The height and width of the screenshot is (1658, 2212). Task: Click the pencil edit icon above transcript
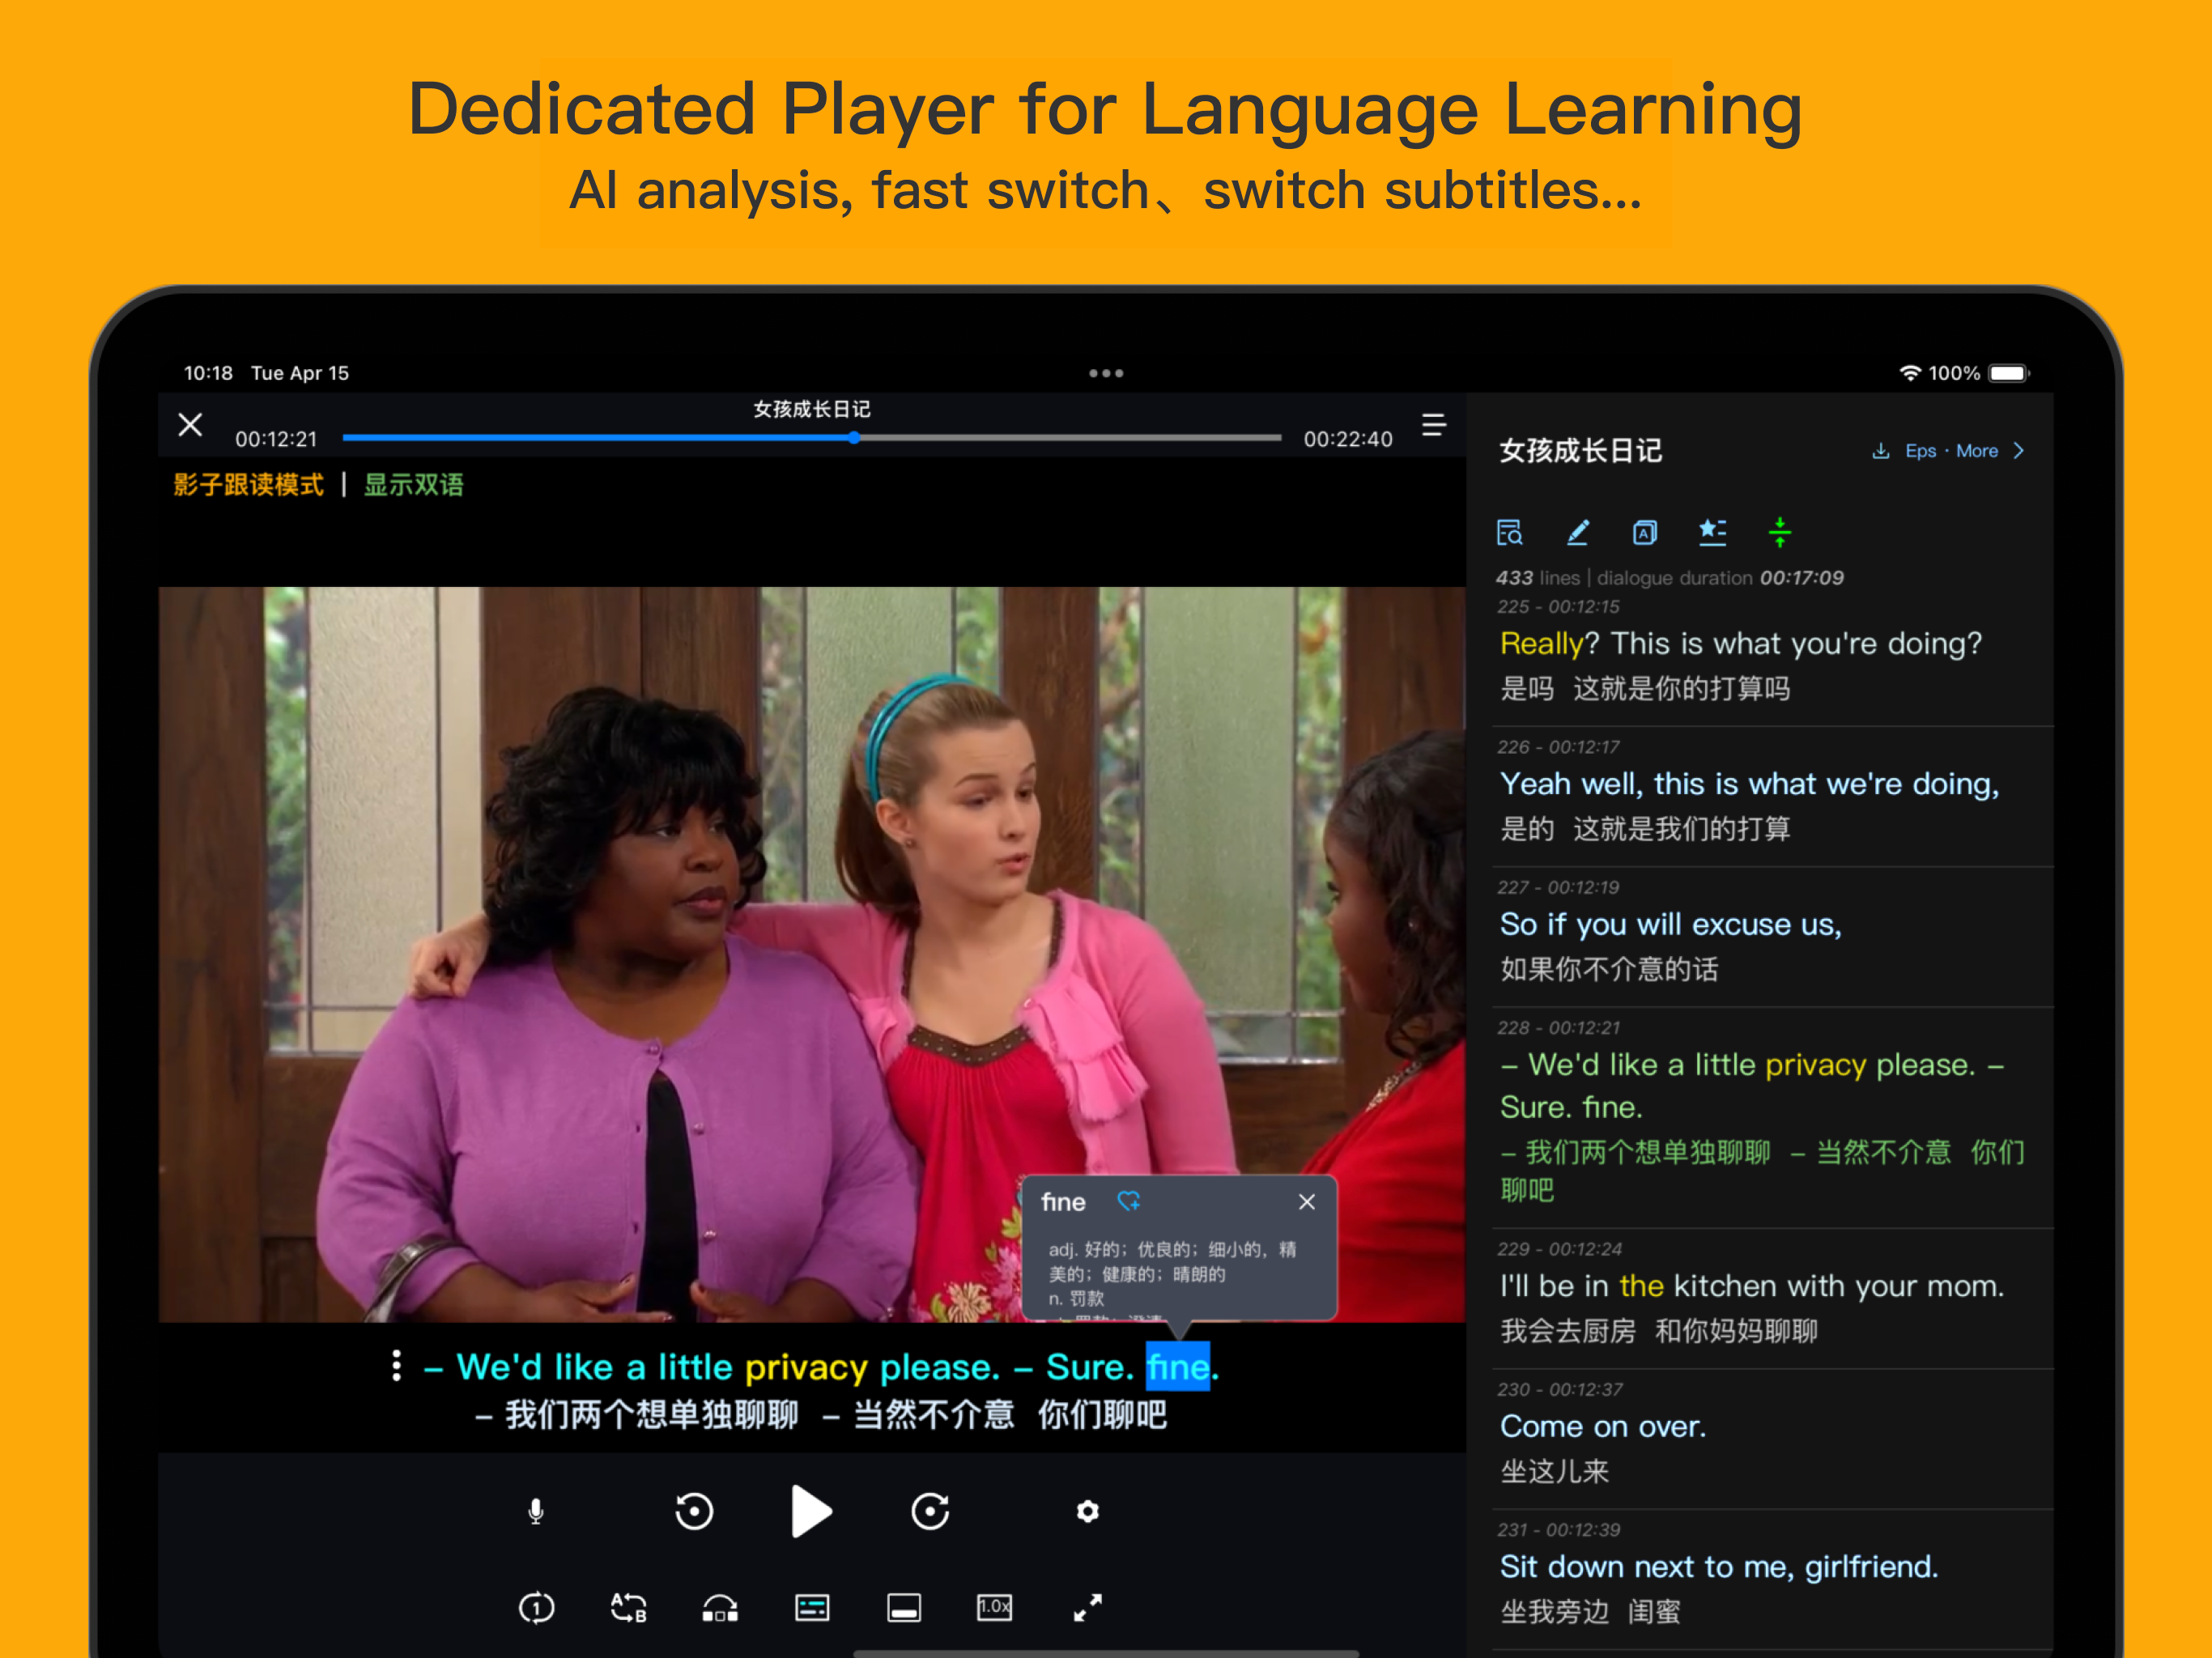pos(1577,532)
